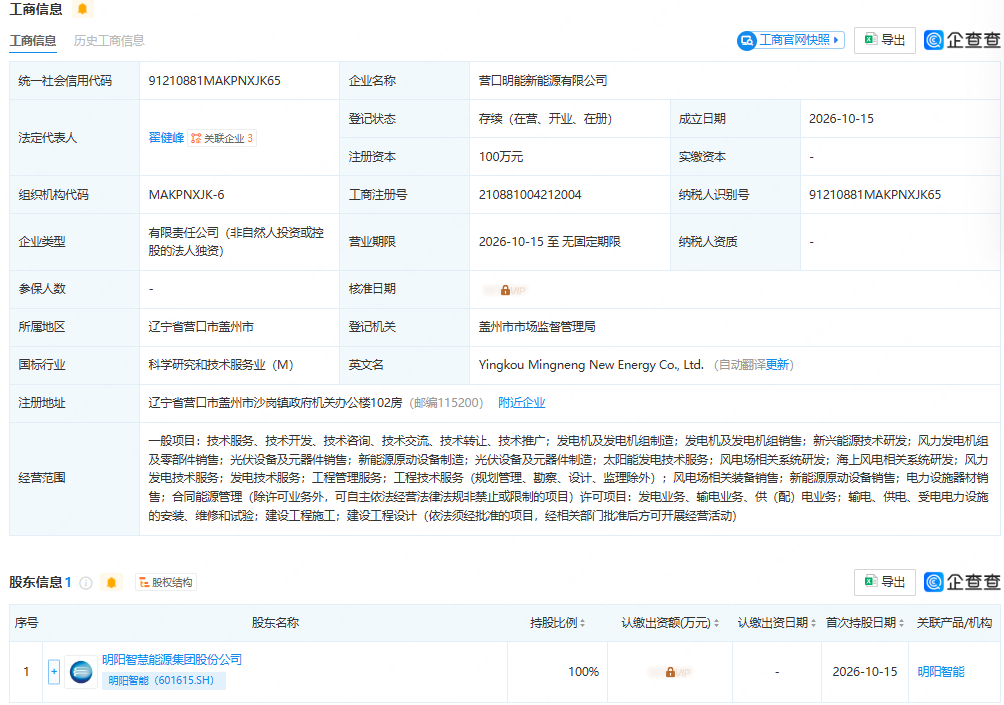
Task: Open related product 明阳智能 link
Action: (x=941, y=672)
